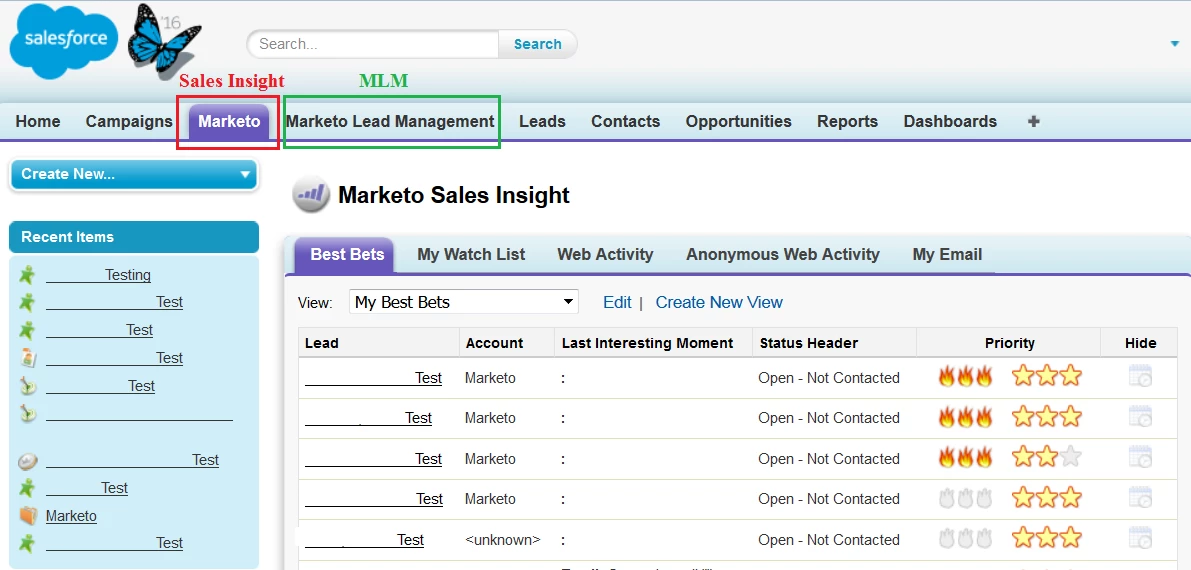Open the Create New... dropdown
Image resolution: width=1191 pixels, height=570 pixels.
pyautogui.click(x=134, y=174)
